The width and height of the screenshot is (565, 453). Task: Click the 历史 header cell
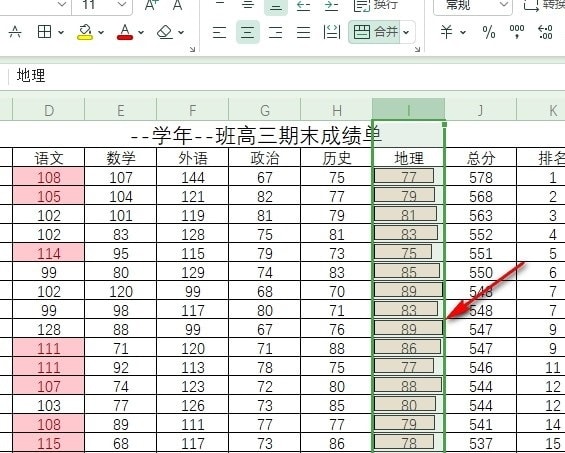point(337,158)
